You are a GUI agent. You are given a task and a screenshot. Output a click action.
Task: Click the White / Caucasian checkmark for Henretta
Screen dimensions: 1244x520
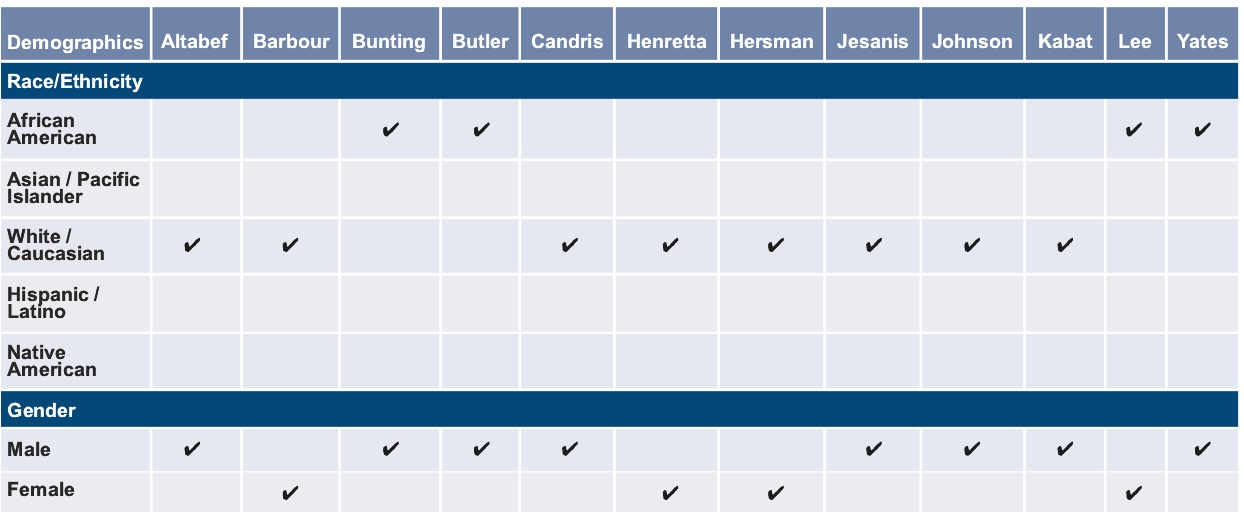tap(670, 246)
